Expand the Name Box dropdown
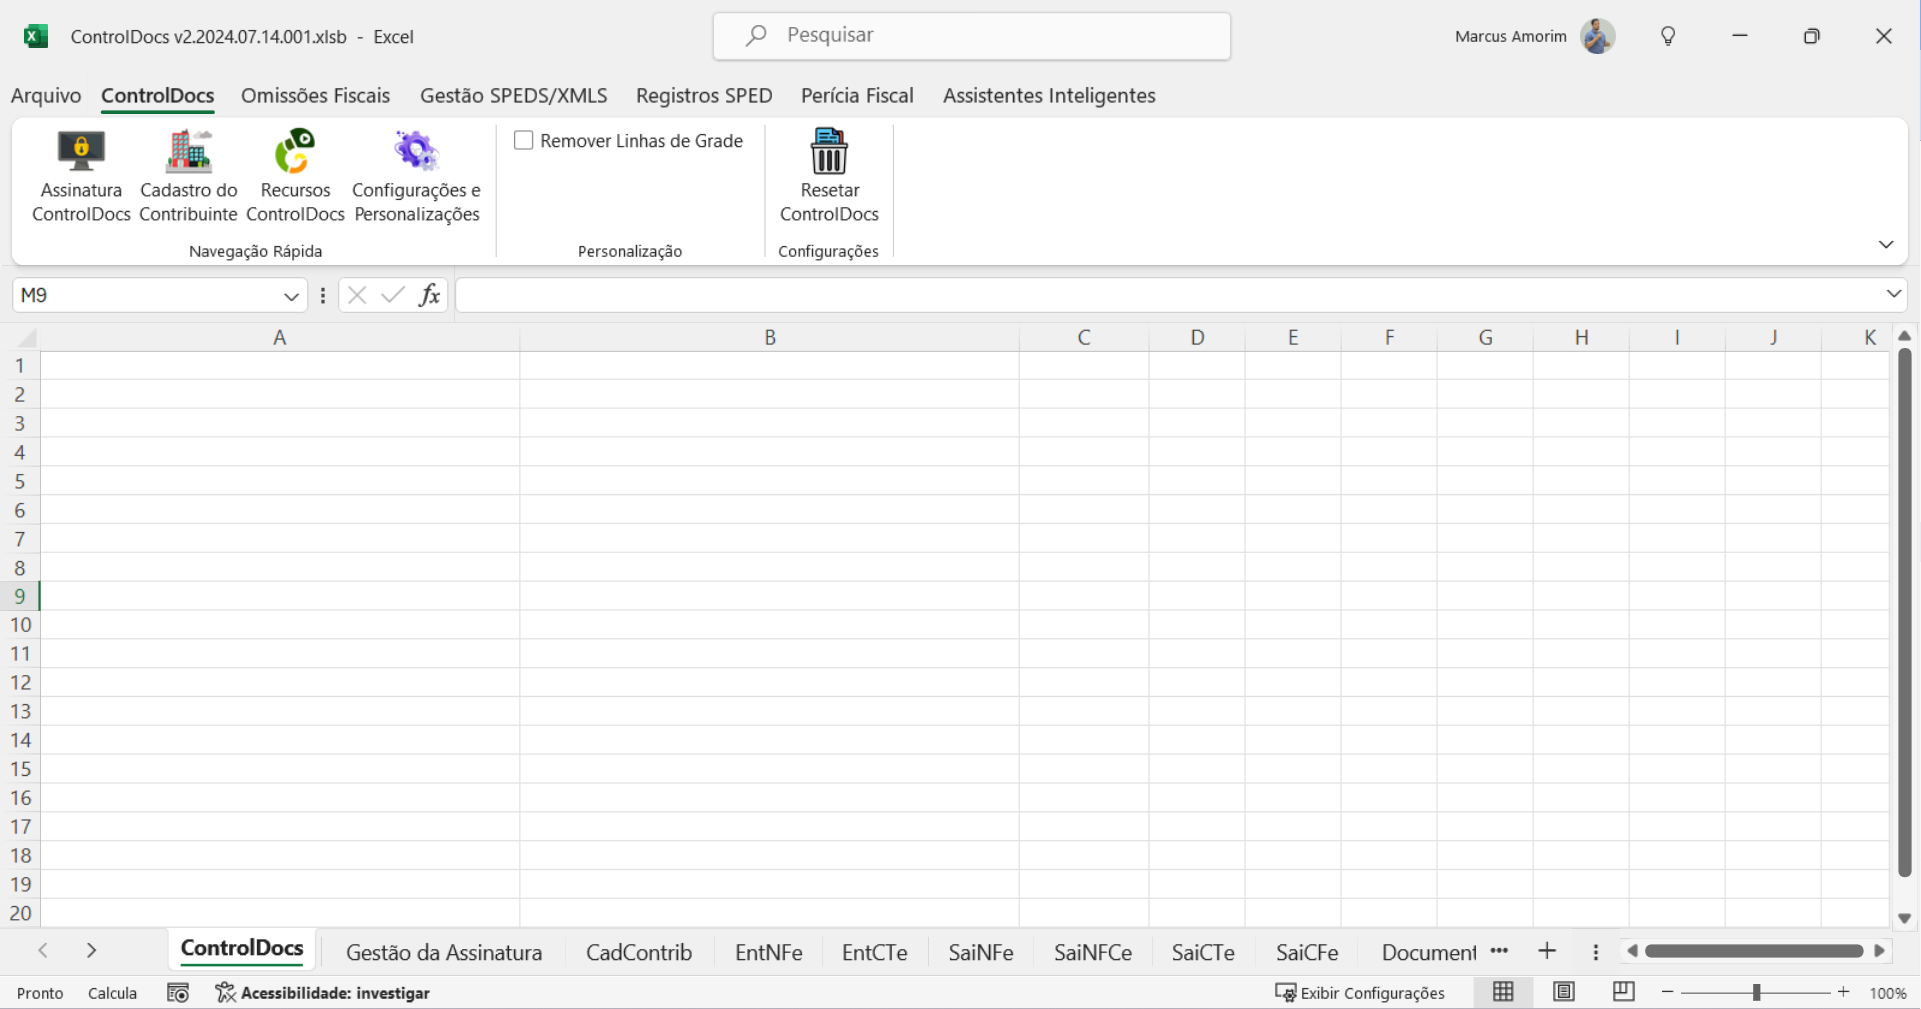Viewport: 1921px width, 1009px height. coord(291,296)
